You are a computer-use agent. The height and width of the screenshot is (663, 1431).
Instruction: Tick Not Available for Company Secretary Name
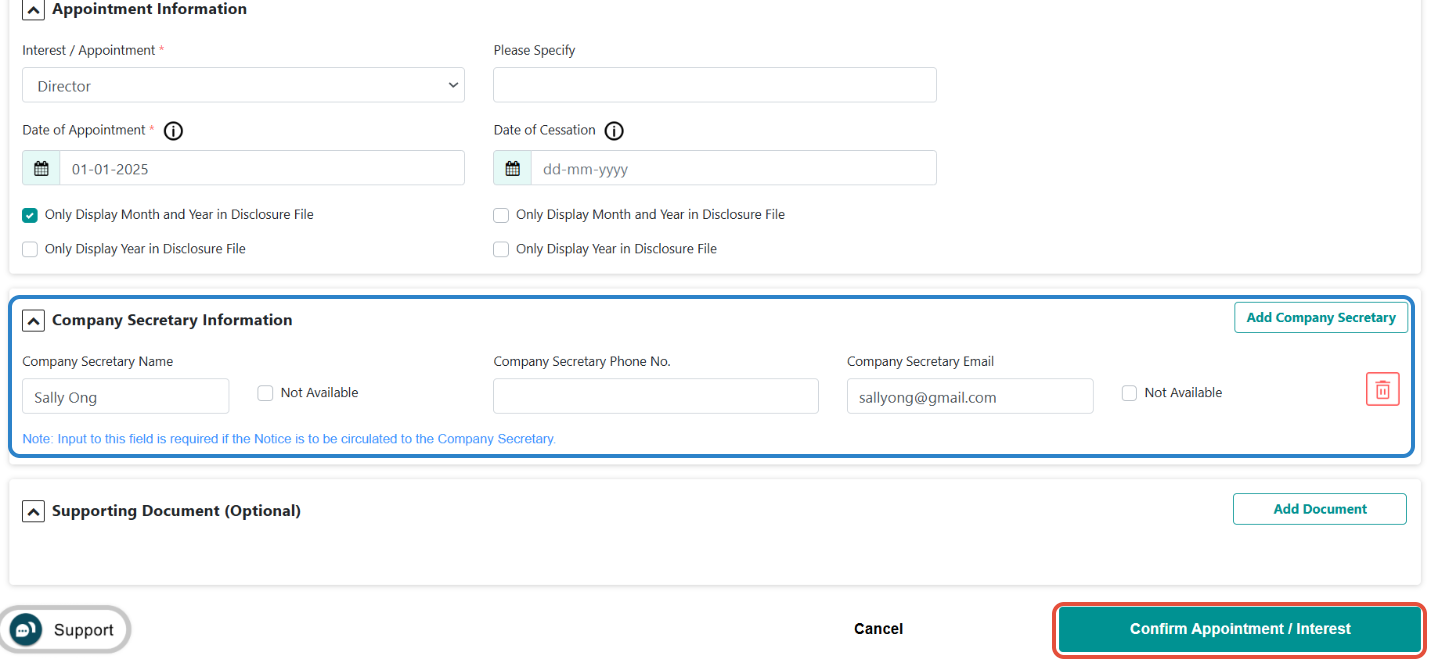(x=265, y=393)
